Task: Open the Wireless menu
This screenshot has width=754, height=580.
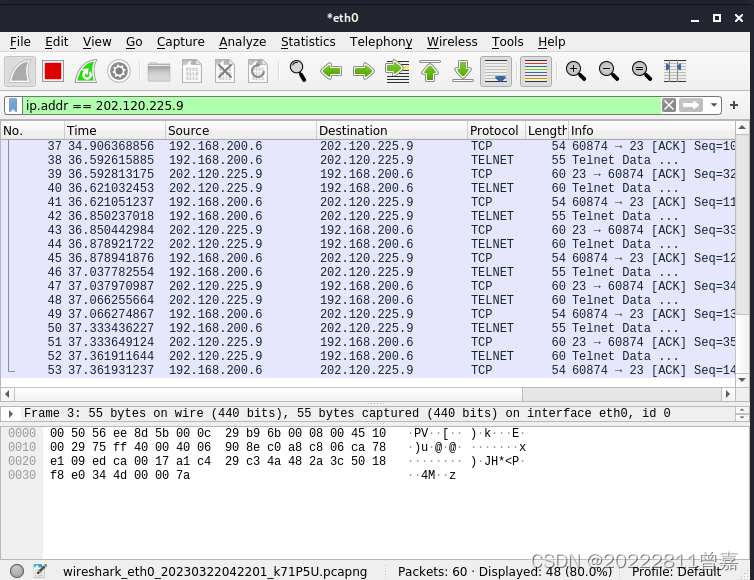Action: [x=452, y=42]
